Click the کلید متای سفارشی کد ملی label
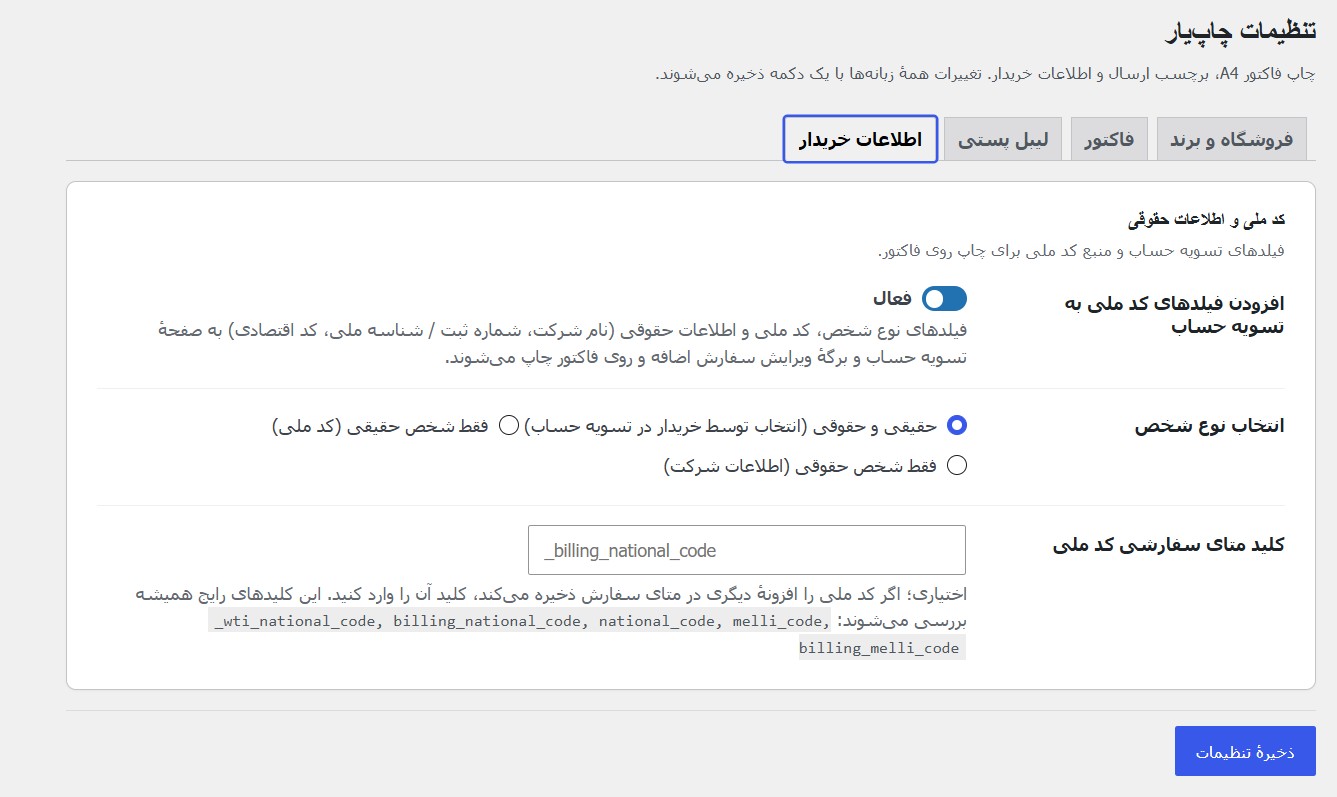 click(x=1168, y=545)
